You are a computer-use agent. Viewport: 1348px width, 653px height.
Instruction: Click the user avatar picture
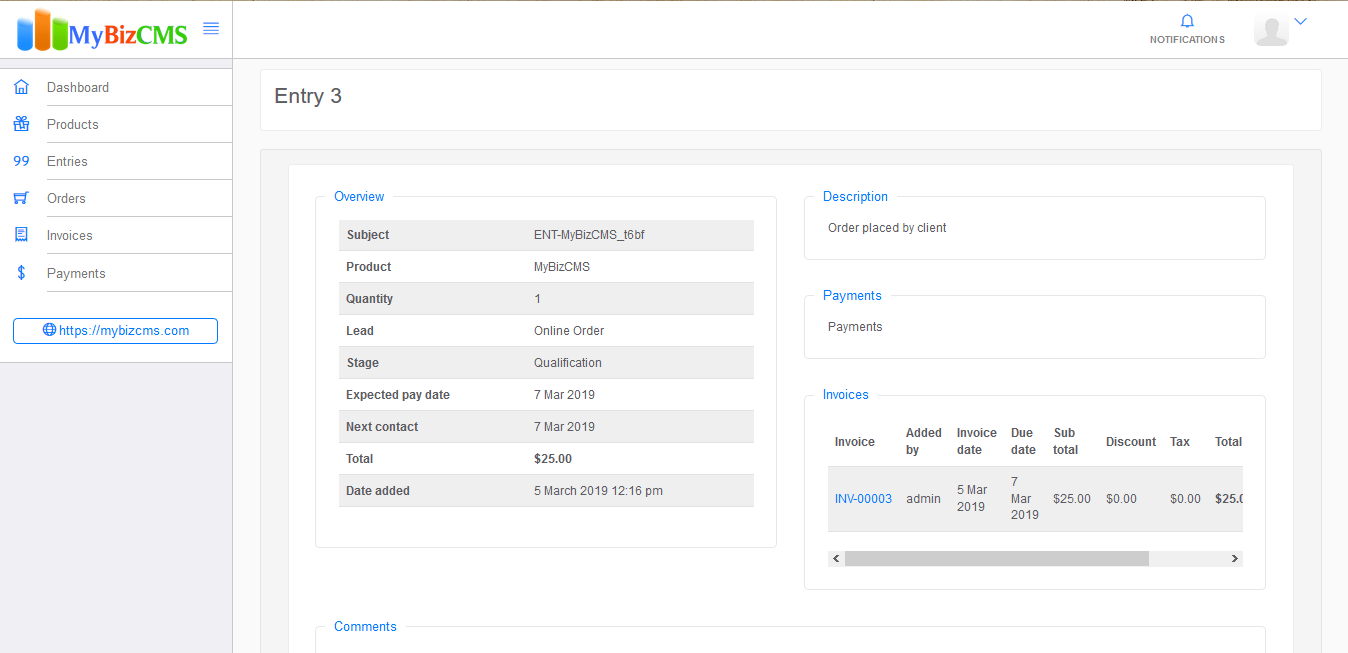1271,30
